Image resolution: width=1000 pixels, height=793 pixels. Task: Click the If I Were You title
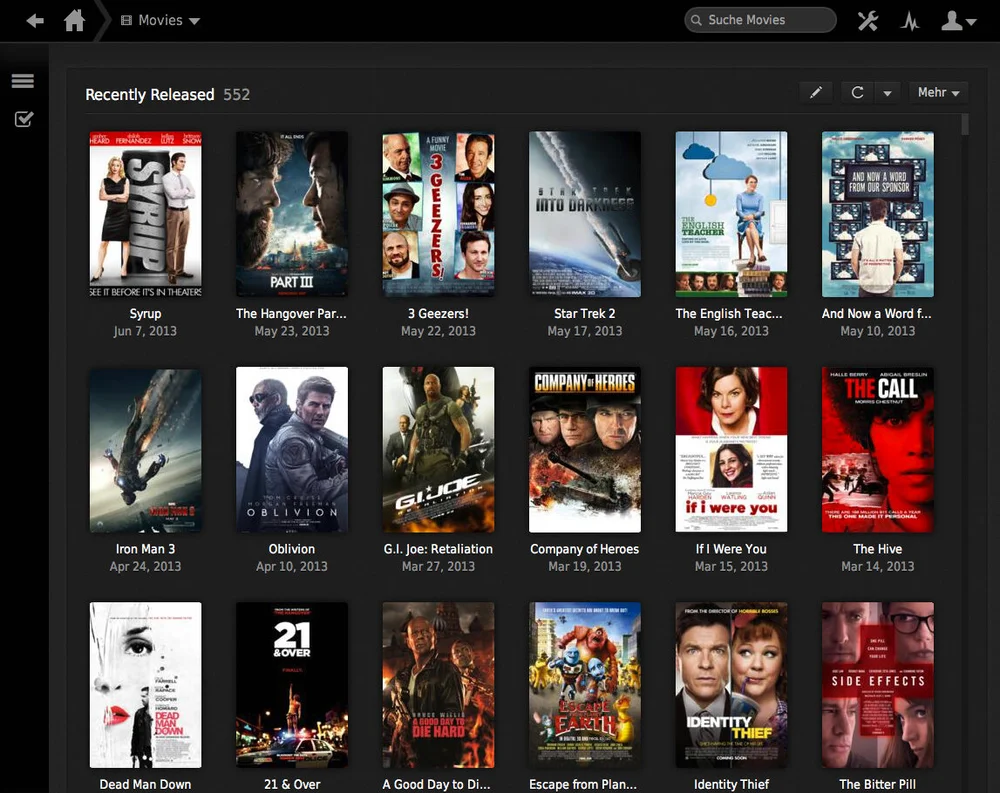731,549
